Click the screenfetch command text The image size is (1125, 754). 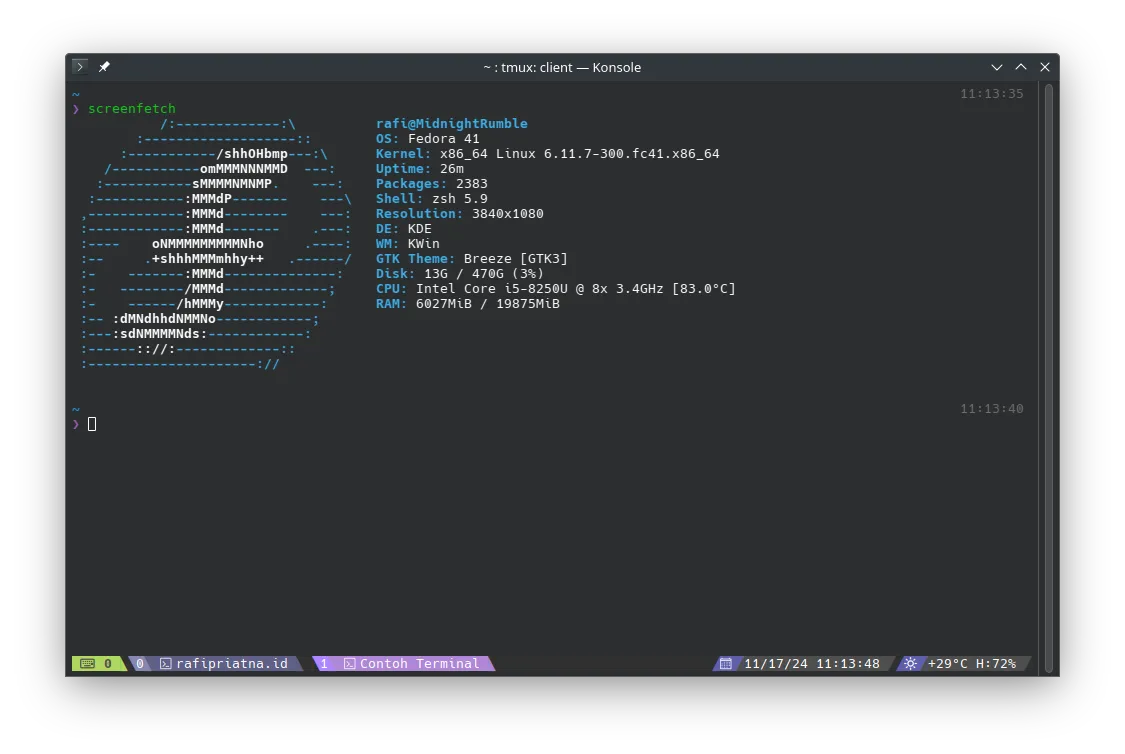131,108
